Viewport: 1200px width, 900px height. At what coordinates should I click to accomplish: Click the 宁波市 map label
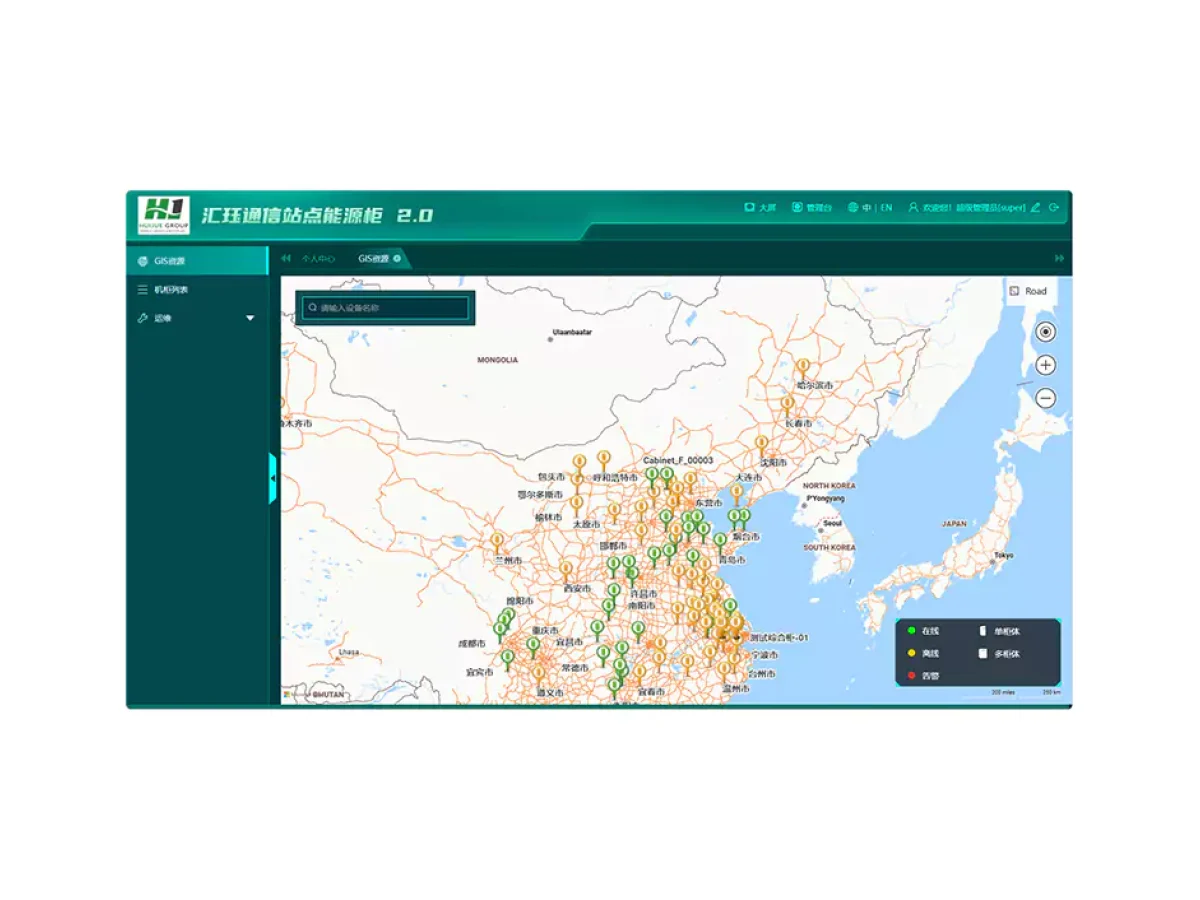[765, 655]
